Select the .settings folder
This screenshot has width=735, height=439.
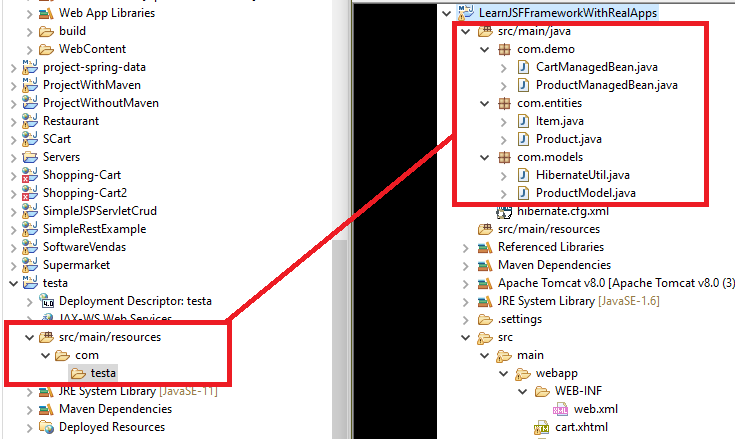click(x=520, y=319)
